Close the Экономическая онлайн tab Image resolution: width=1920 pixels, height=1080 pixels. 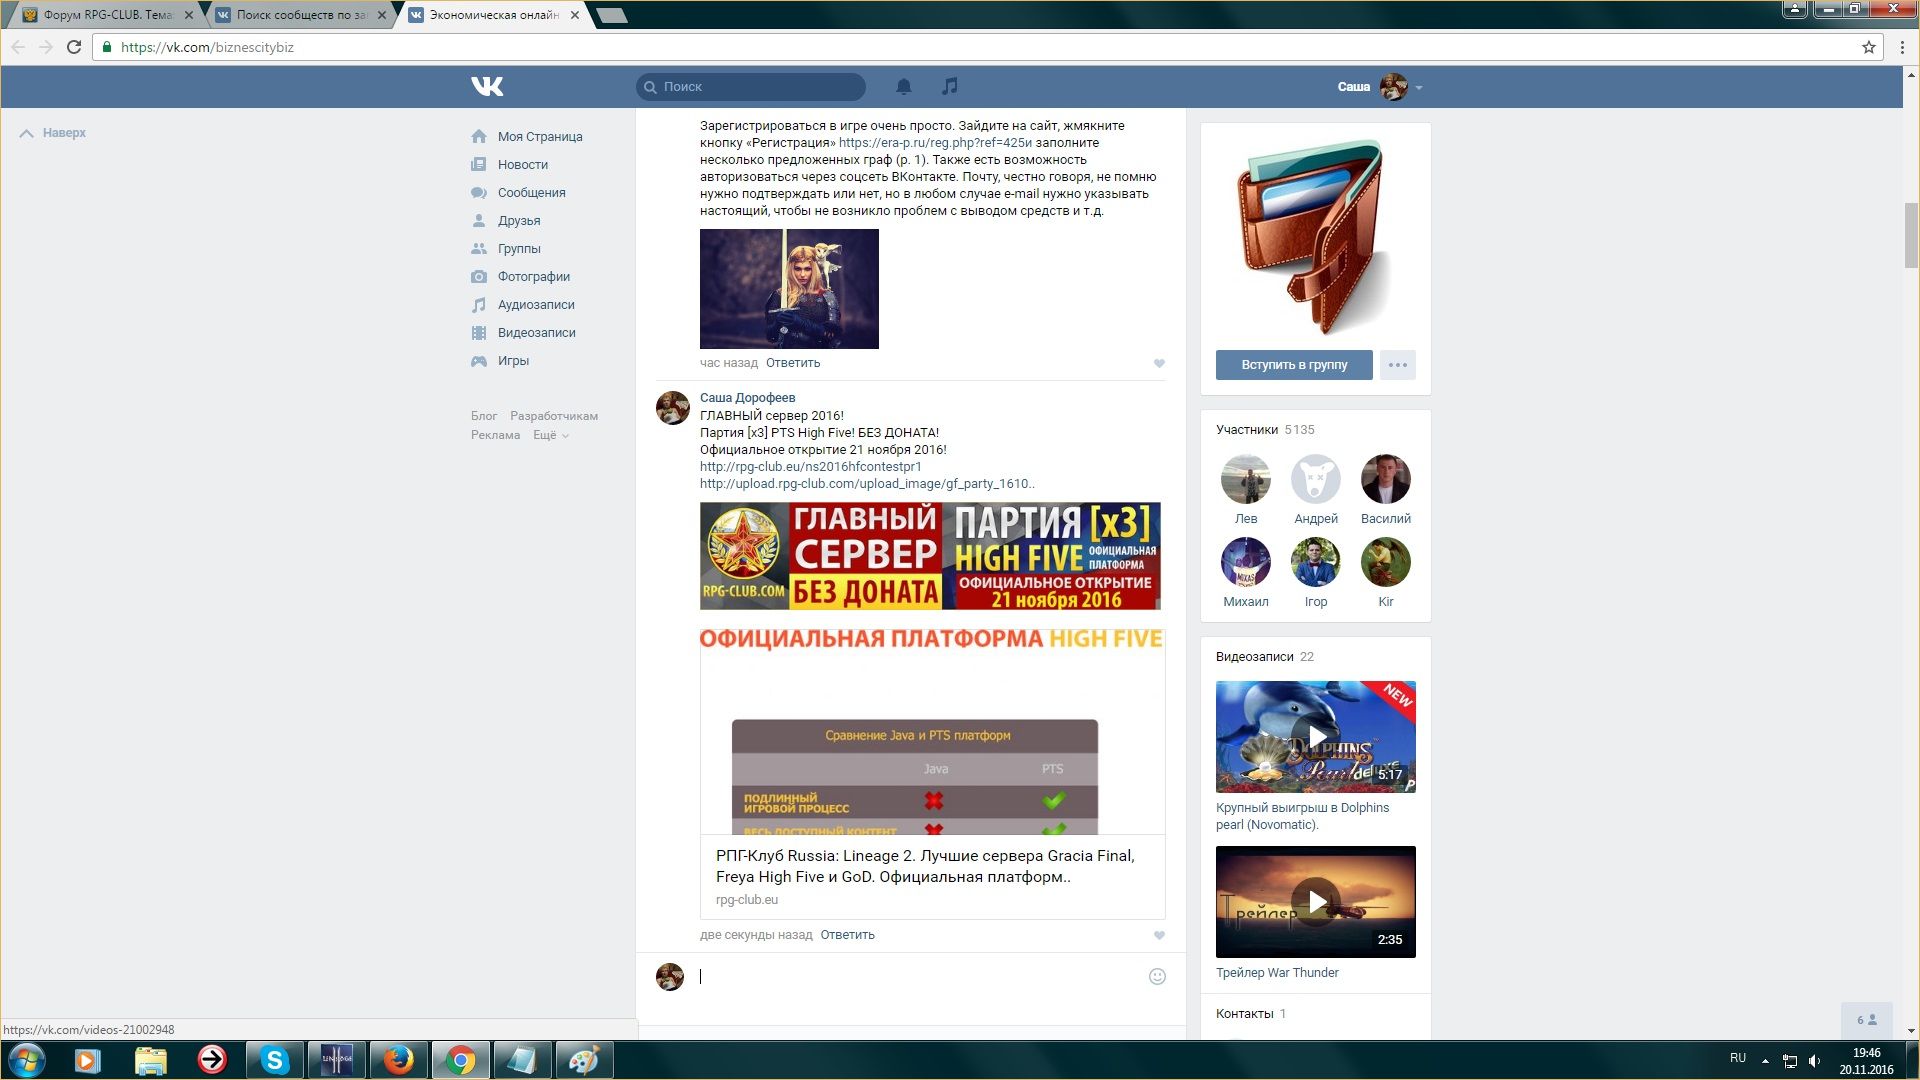point(575,15)
